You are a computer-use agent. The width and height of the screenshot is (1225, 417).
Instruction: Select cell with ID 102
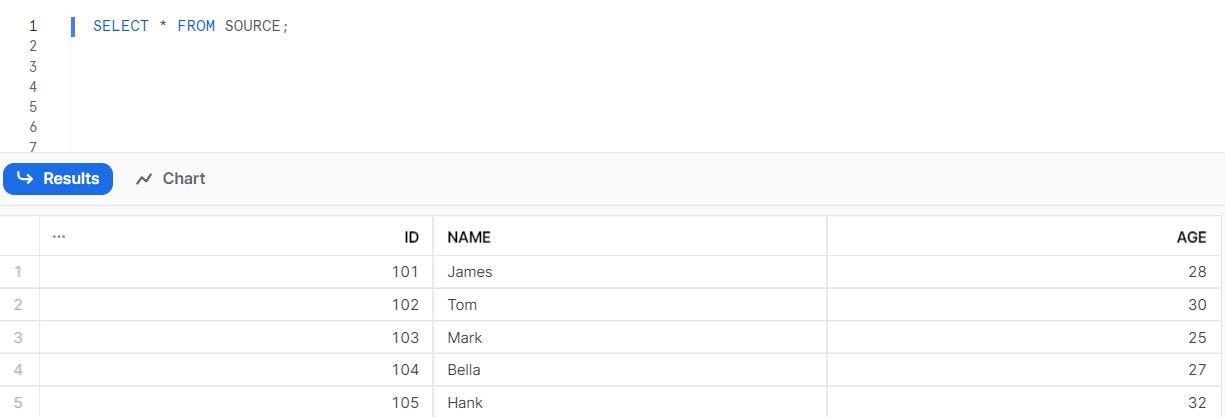pos(236,305)
